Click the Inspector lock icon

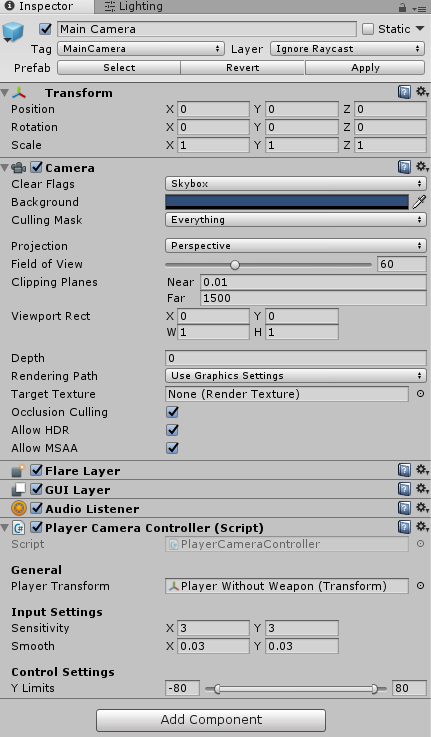point(402,7)
